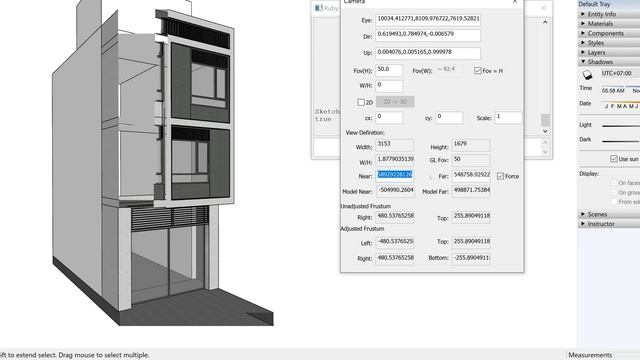
Task: Click the Adjusted Frustum Right field
Action: coord(395,258)
